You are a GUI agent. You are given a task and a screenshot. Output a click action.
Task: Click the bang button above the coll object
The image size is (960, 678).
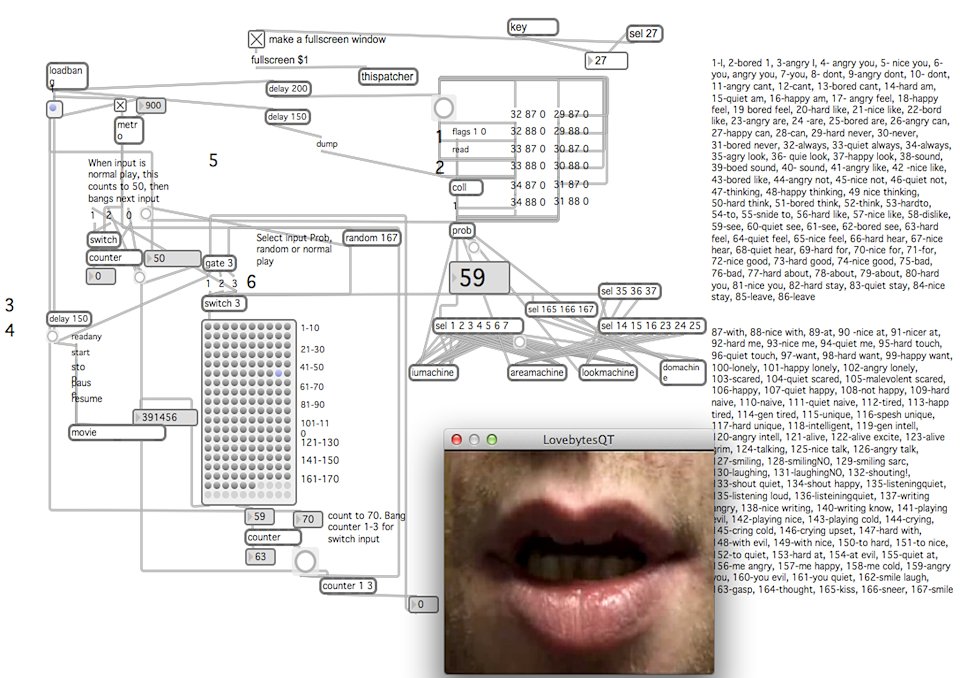[x=443, y=107]
